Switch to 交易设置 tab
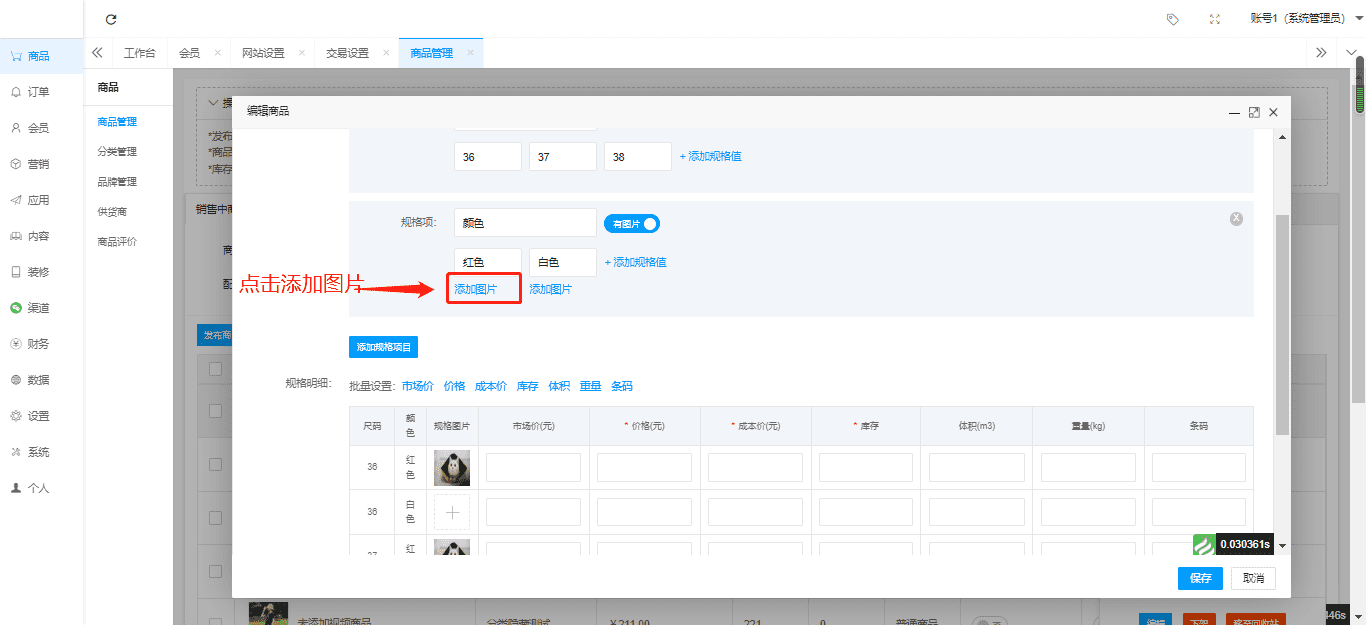The height and width of the screenshot is (625, 1366). point(347,53)
